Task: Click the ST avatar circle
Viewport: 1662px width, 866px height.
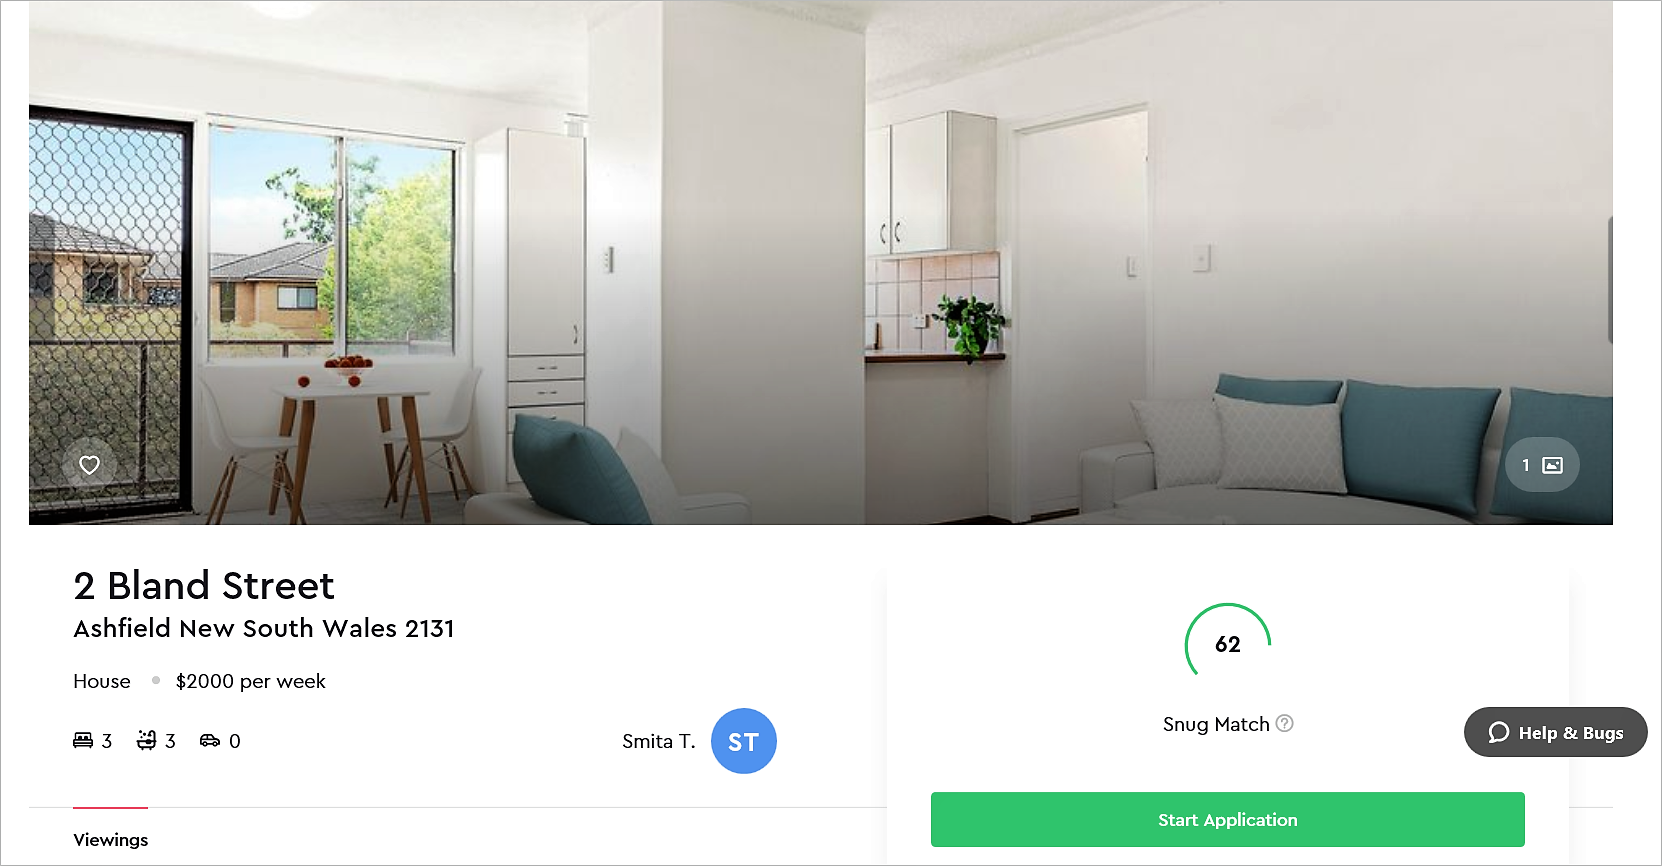Action: pos(744,741)
